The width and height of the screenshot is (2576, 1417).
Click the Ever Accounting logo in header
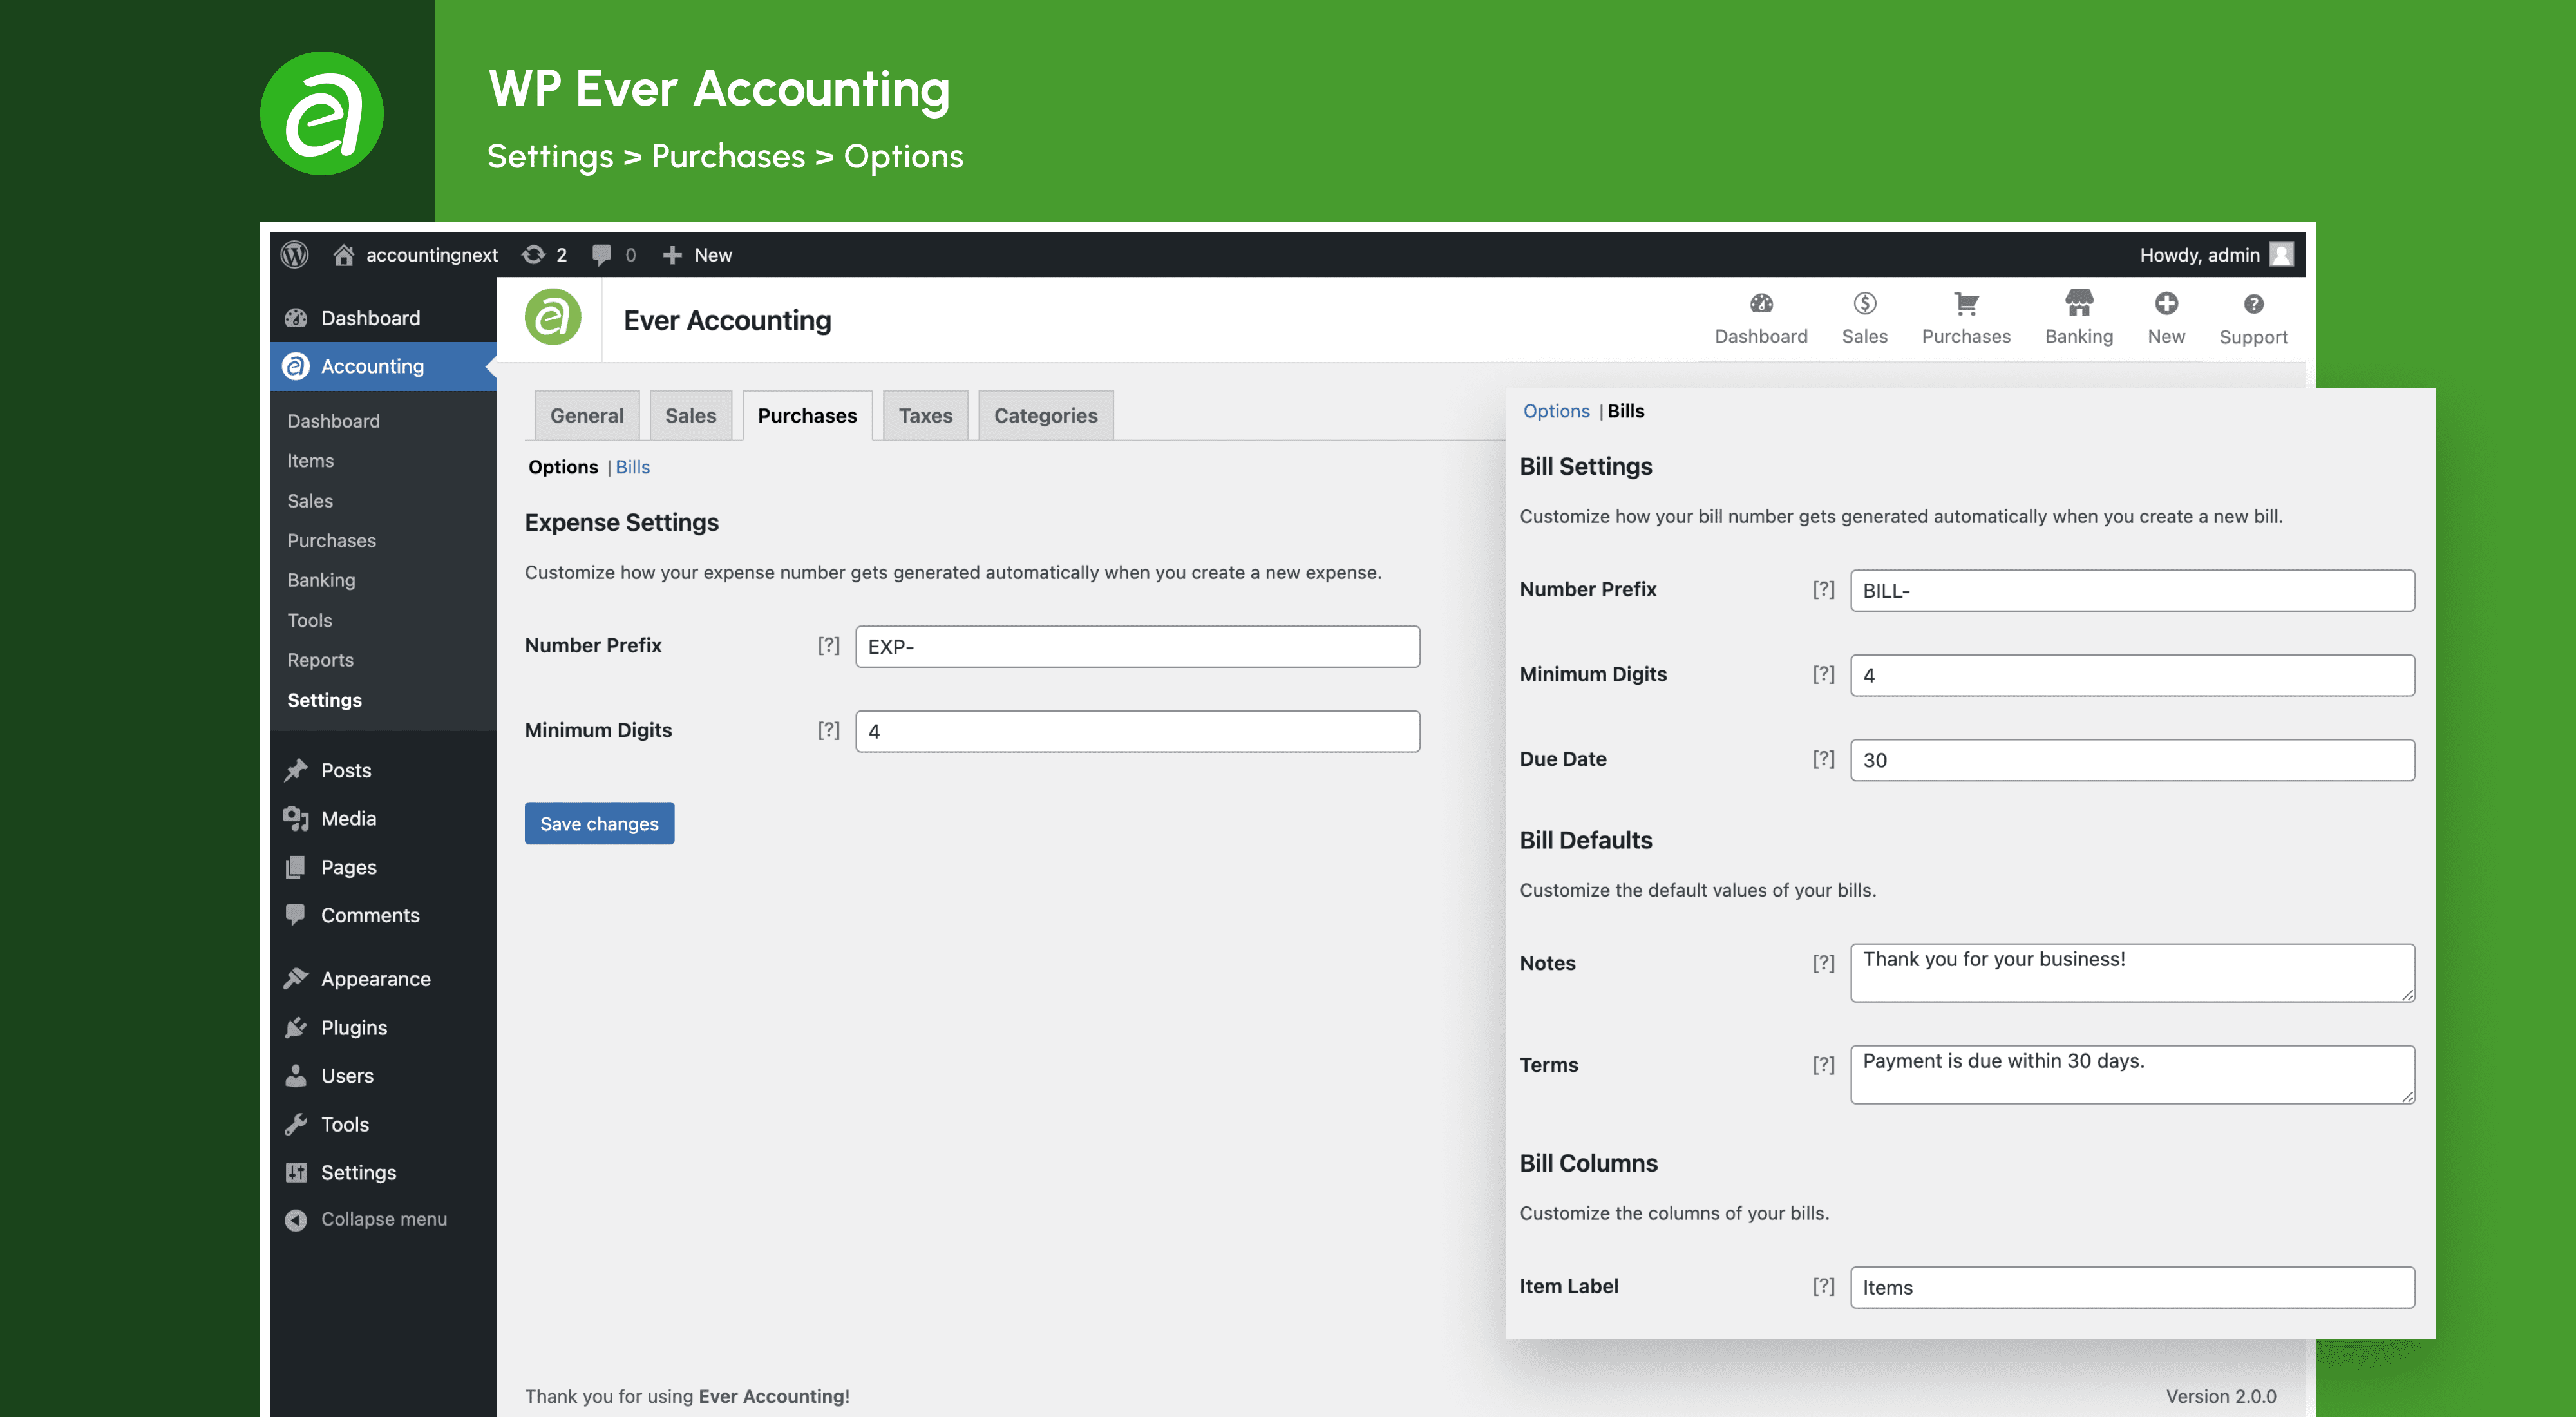click(x=553, y=317)
